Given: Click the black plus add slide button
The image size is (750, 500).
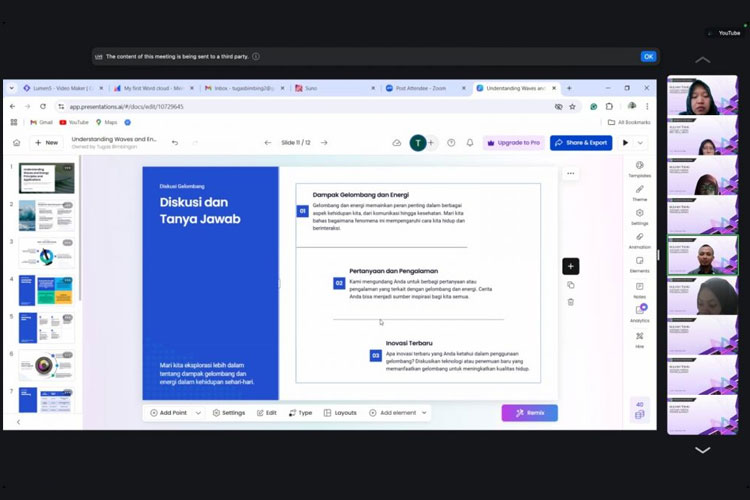Looking at the screenshot, I should [571, 266].
